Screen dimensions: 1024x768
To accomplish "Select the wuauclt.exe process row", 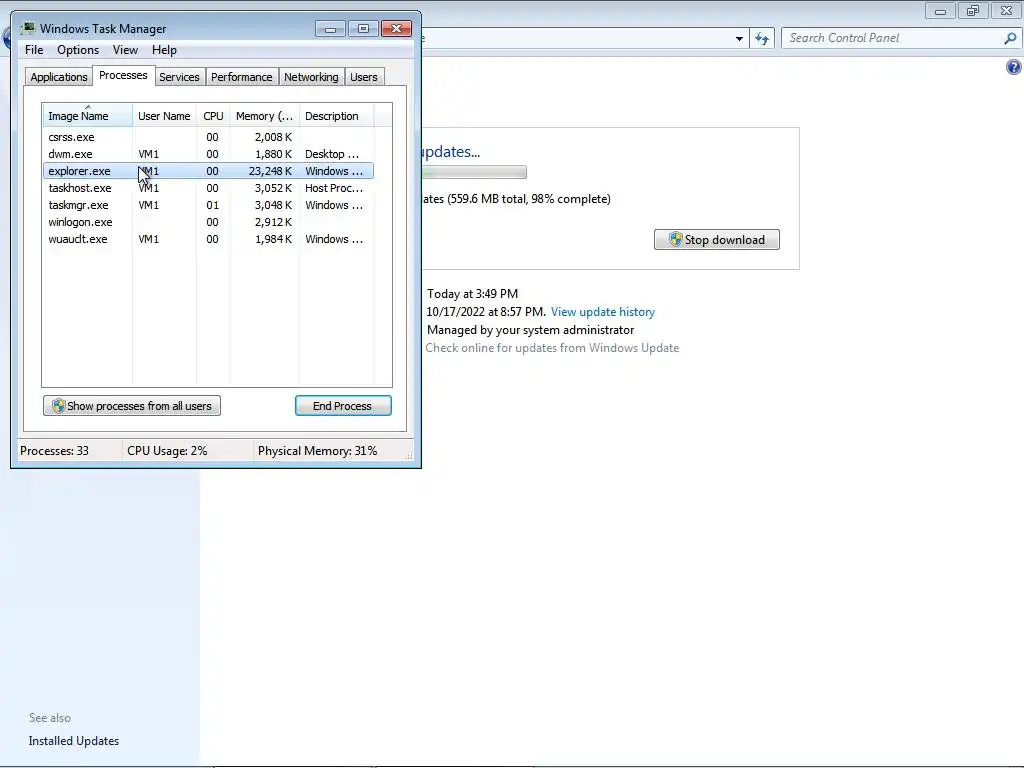I will coord(208,239).
